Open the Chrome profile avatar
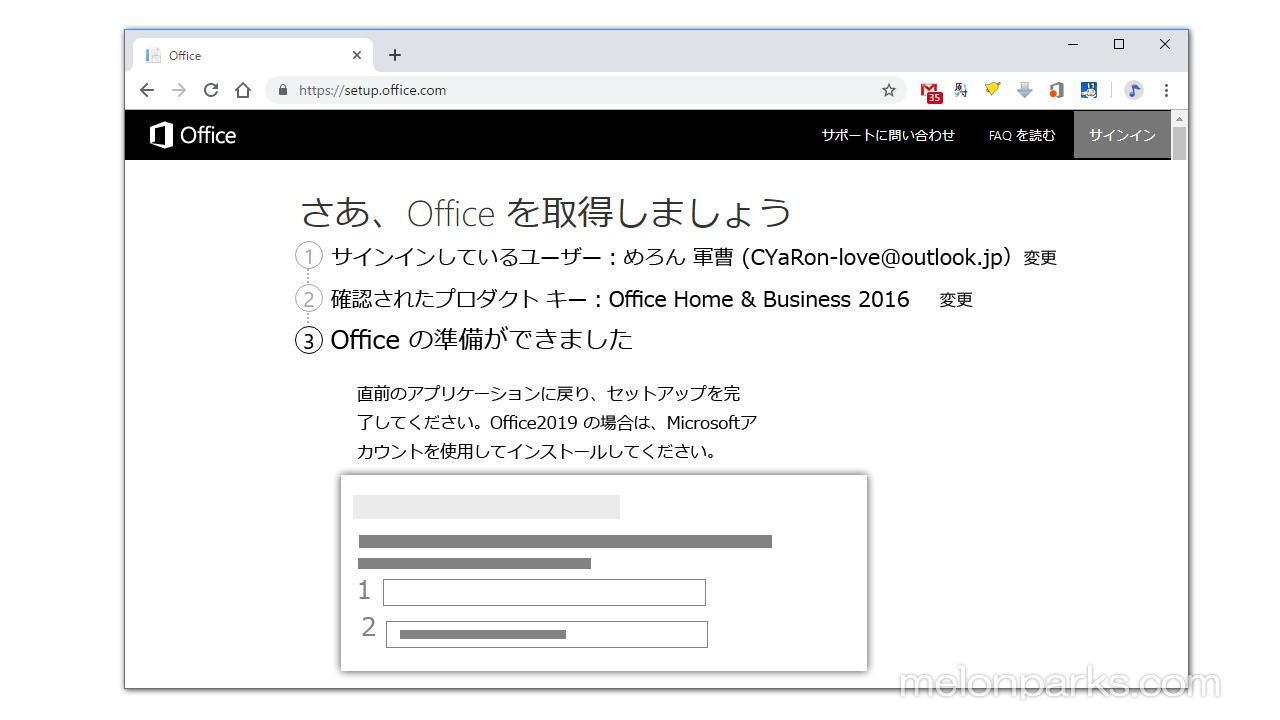Screen dimensions: 1280x720 pyautogui.click(x=1134, y=90)
